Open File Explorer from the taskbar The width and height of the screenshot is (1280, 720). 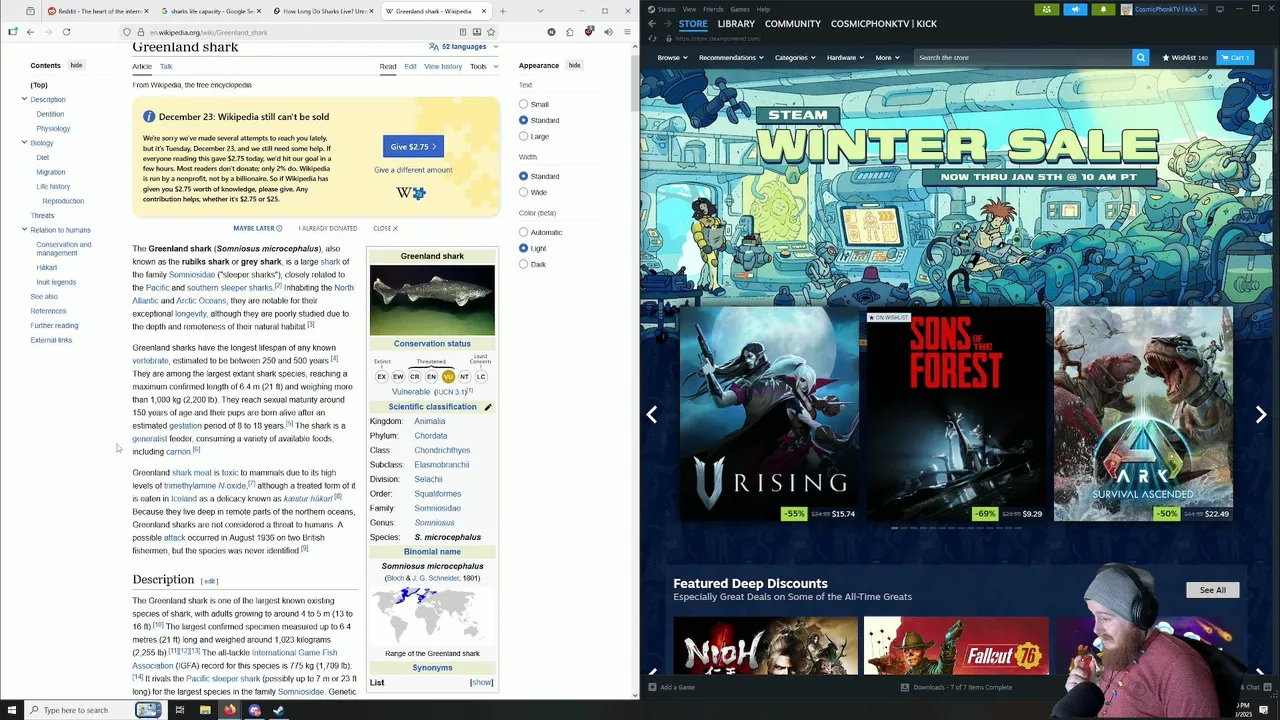click(205, 710)
